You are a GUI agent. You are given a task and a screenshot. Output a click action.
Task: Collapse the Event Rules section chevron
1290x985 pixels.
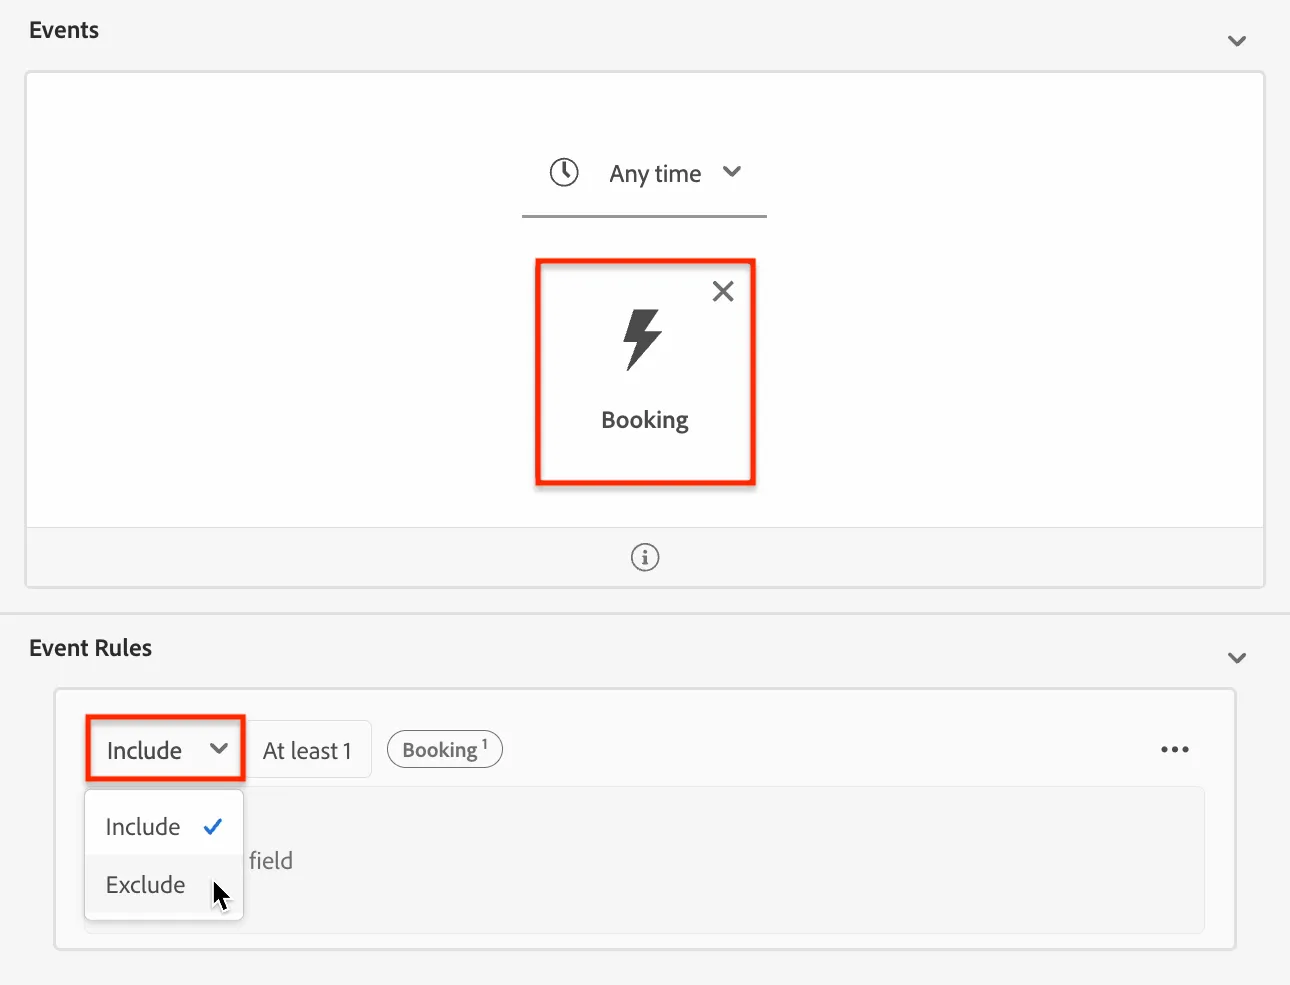click(1237, 658)
